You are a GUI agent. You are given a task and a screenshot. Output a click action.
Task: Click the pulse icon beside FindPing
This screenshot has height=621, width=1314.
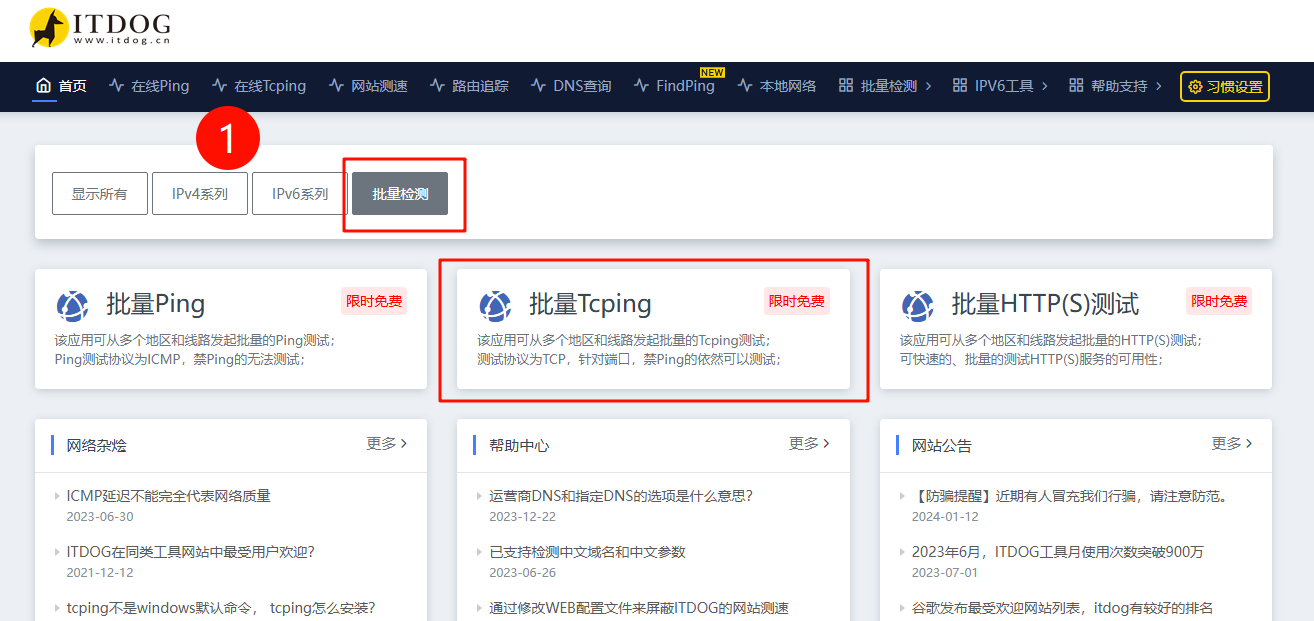pyautogui.click(x=641, y=86)
